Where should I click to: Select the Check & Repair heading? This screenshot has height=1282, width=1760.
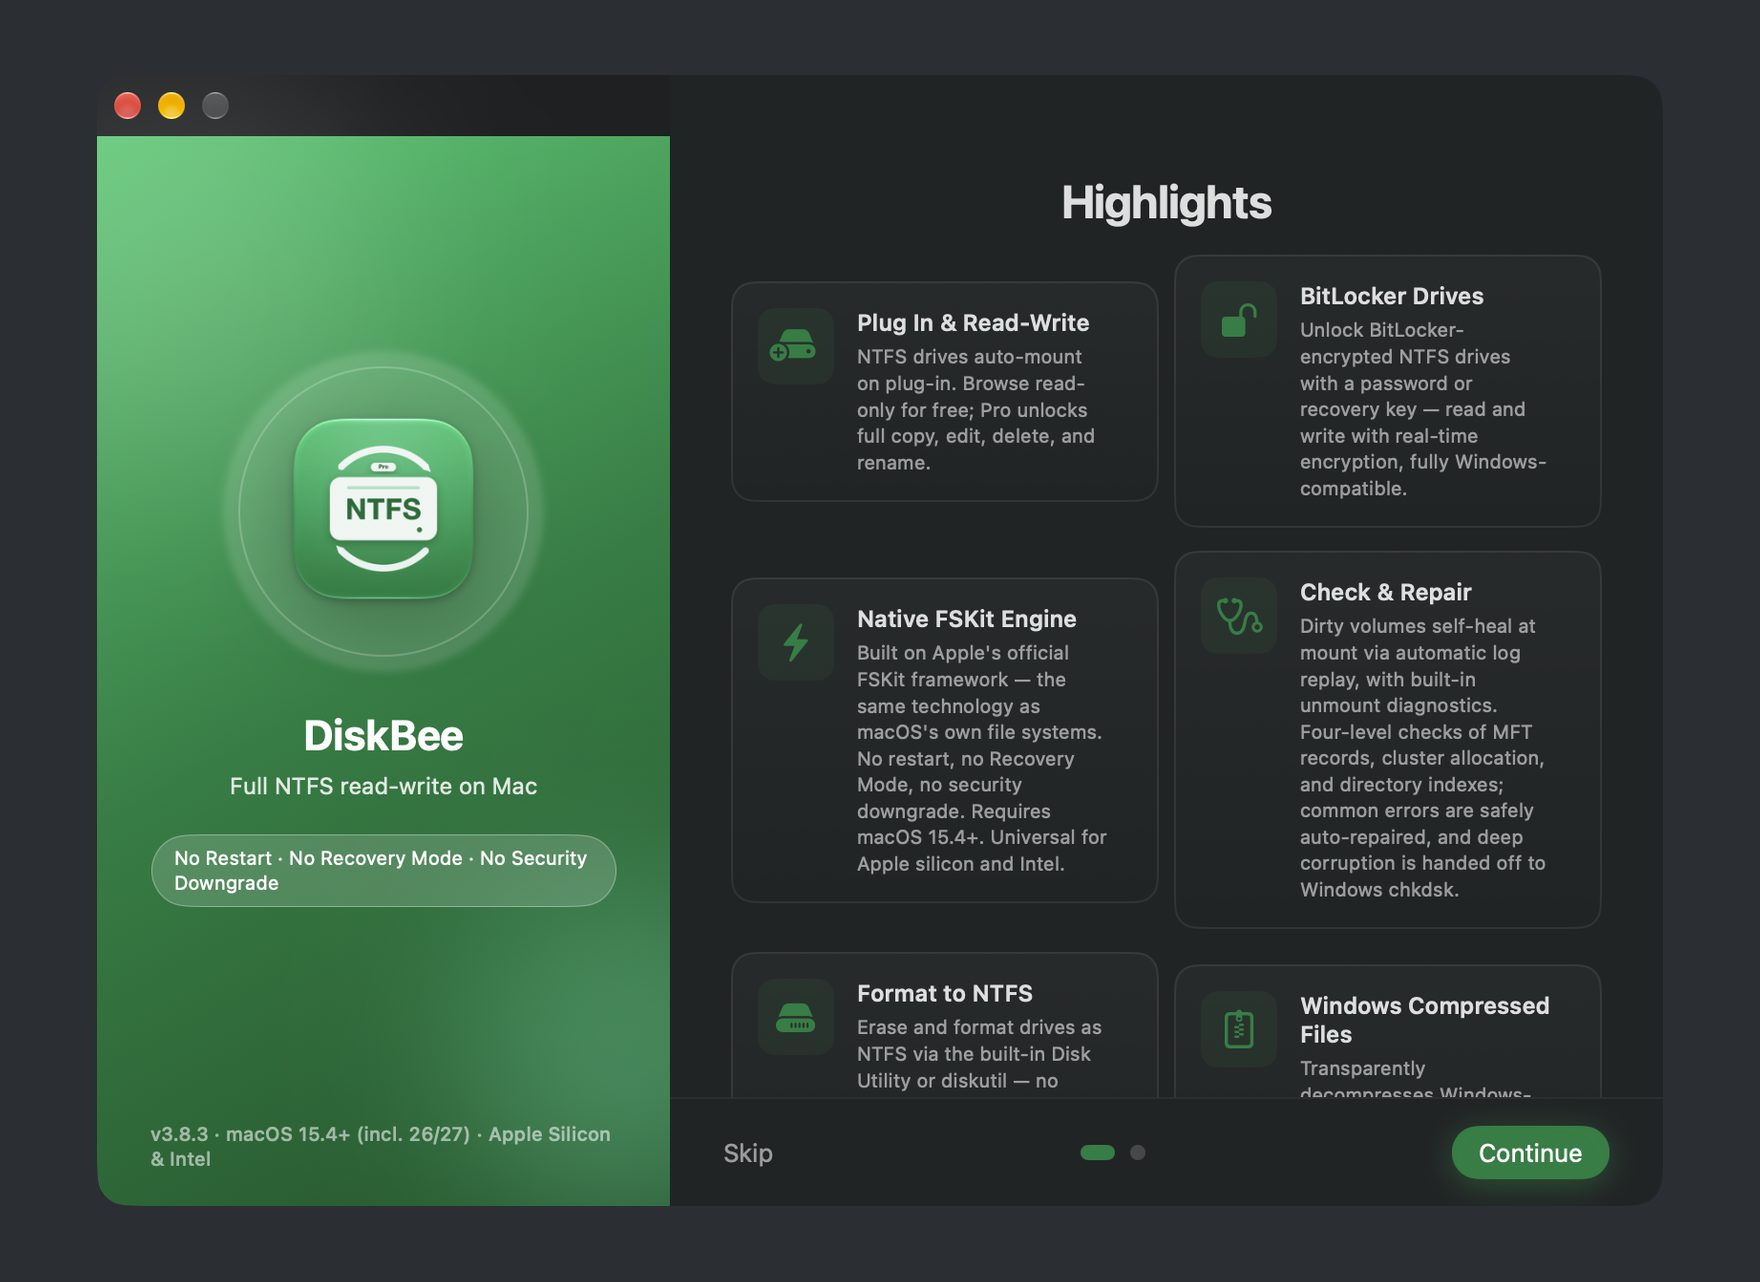coord(1385,592)
